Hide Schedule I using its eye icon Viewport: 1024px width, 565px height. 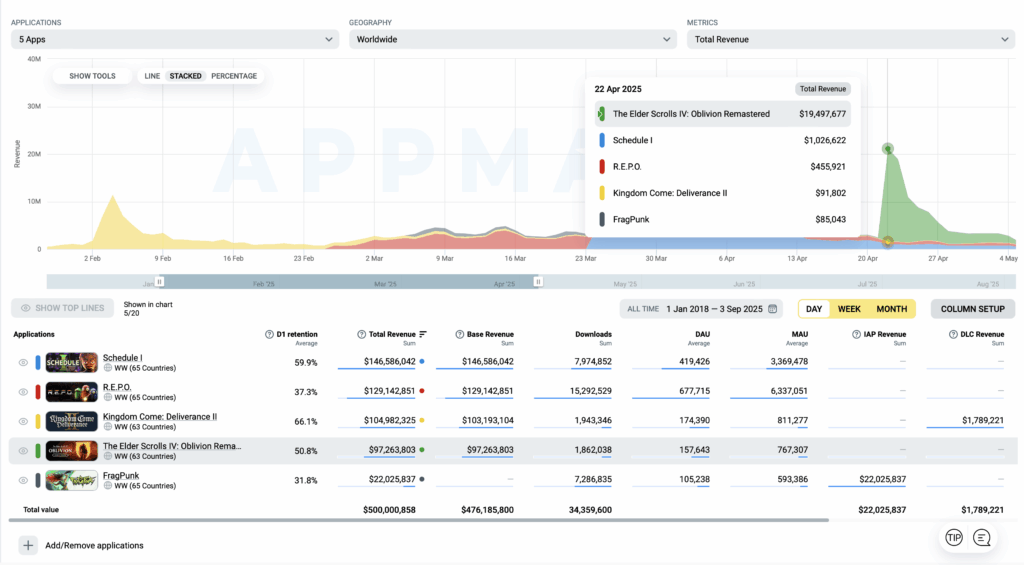point(23,363)
